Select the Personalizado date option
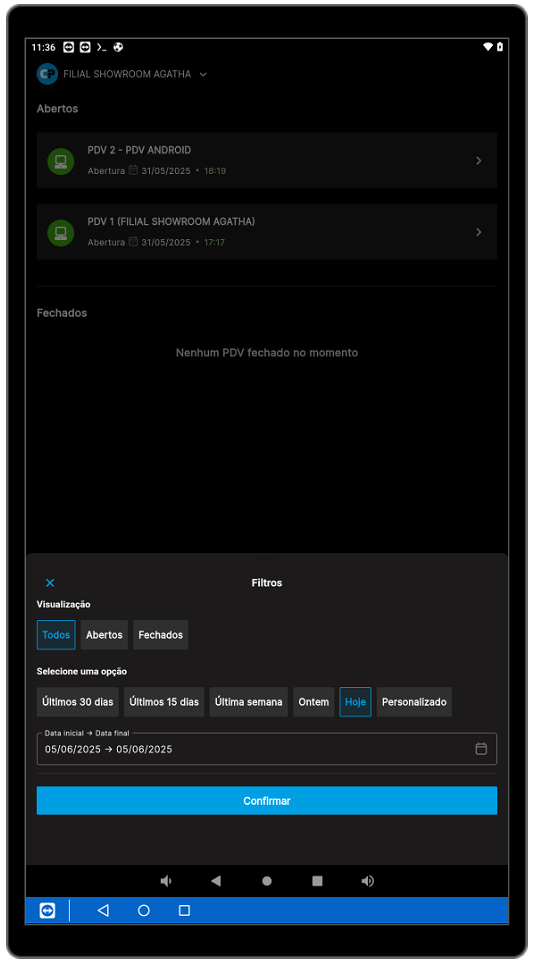533x965 pixels. (414, 702)
